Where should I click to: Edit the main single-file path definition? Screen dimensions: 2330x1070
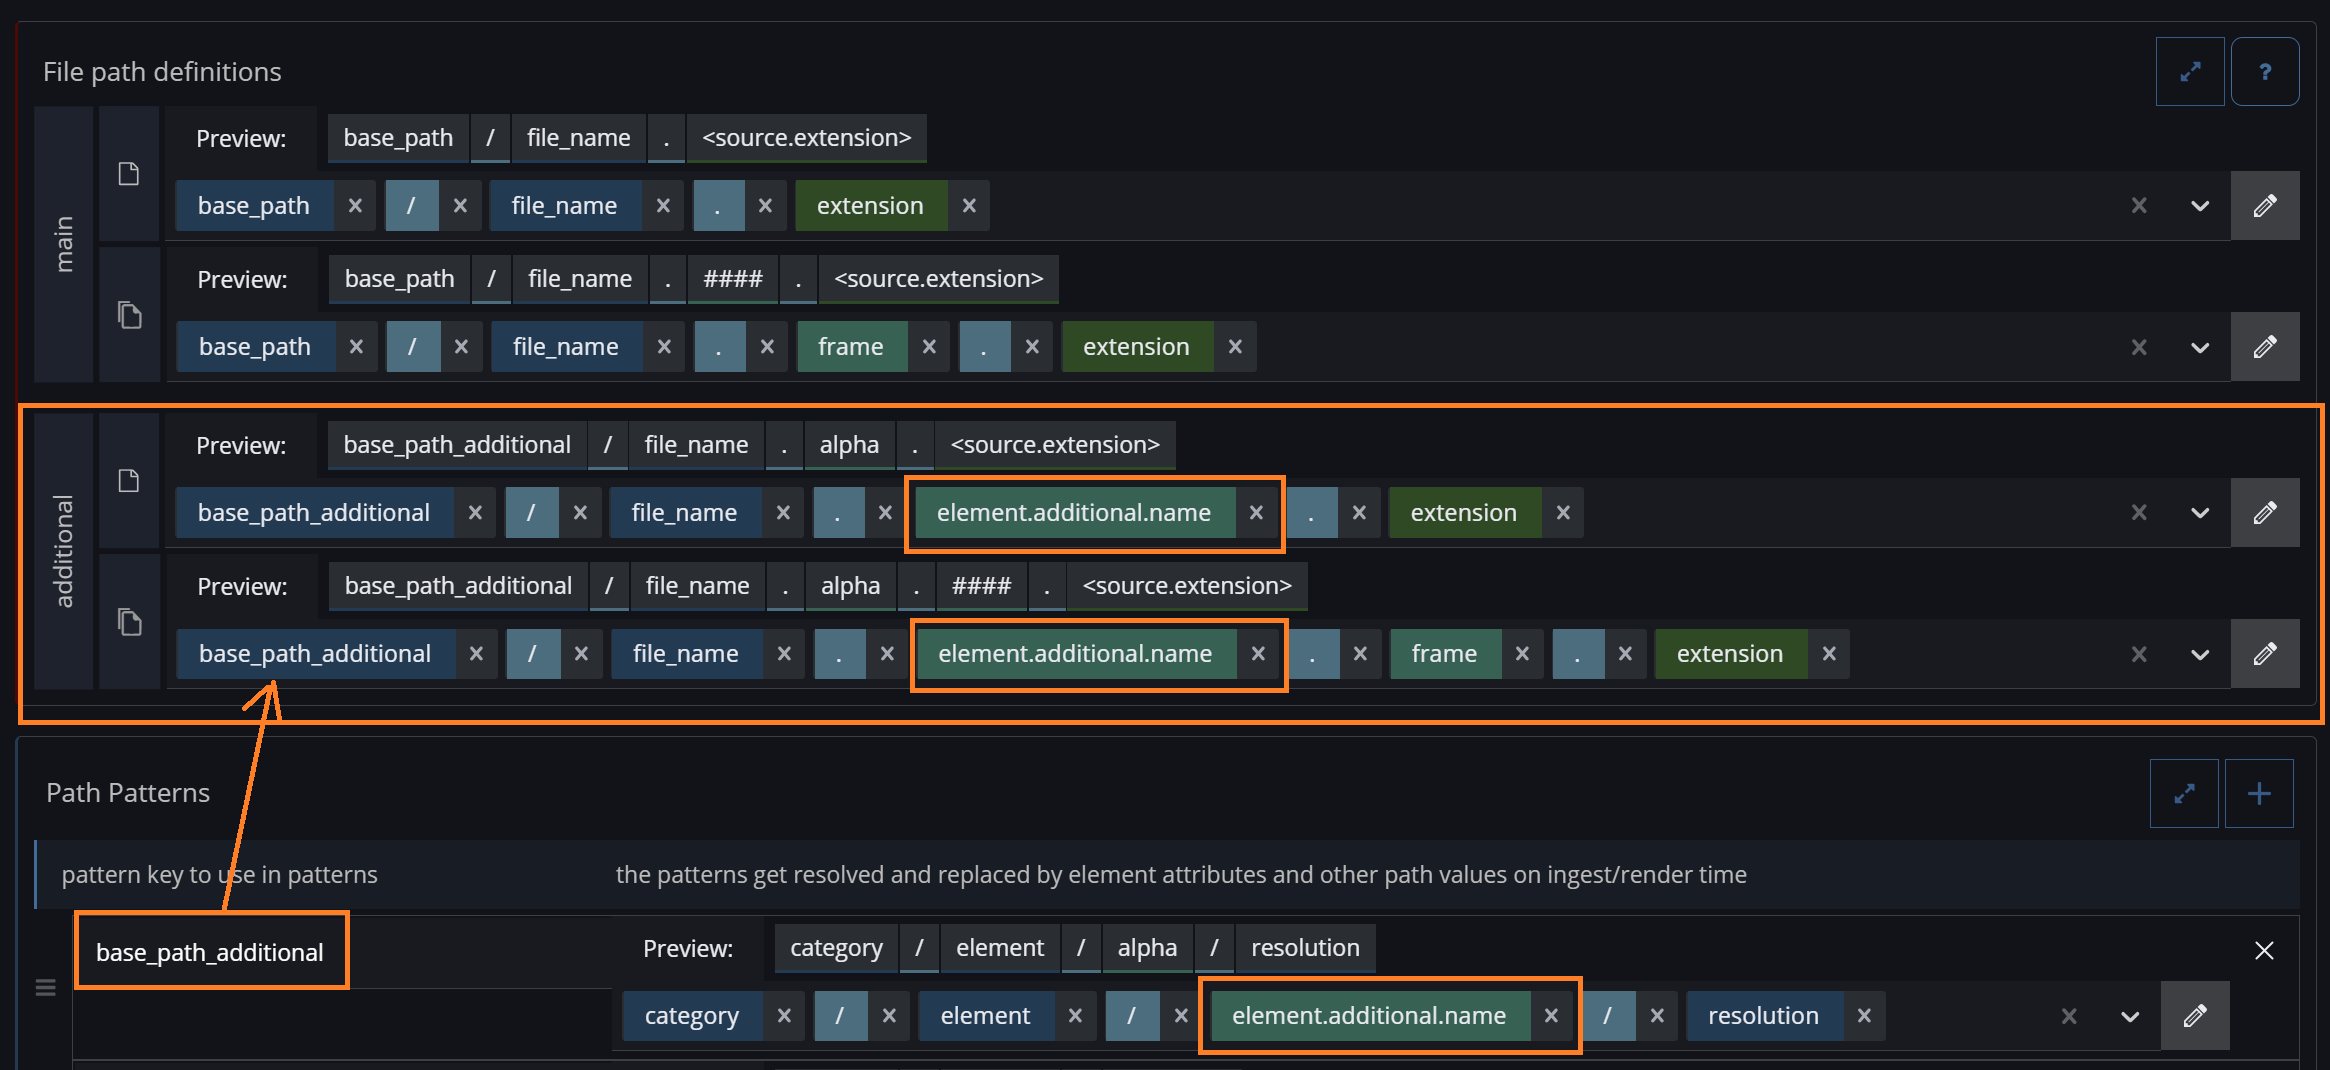(x=2265, y=206)
